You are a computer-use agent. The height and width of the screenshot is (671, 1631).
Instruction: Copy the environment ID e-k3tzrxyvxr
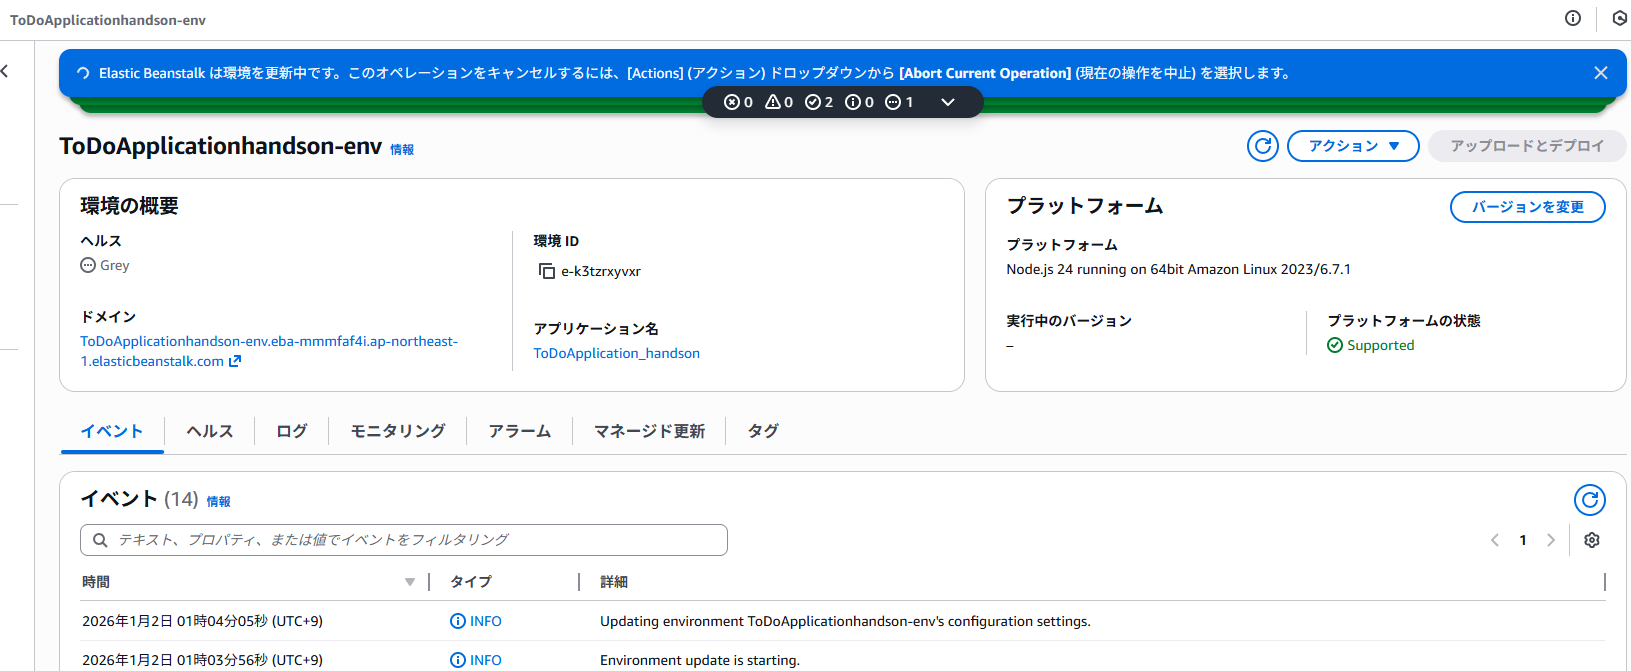pyautogui.click(x=546, y=271)
